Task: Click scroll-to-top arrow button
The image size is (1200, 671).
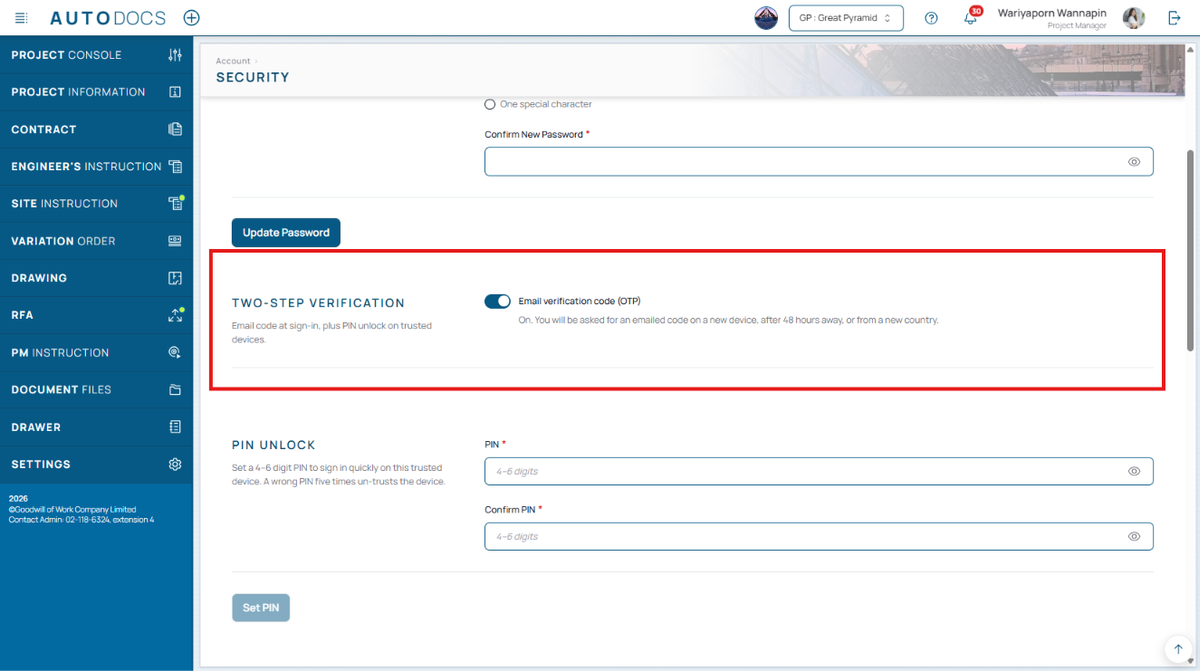Action: click(x=1177, y=648)
